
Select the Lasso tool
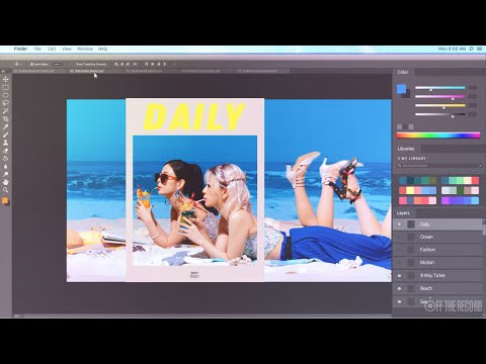point(5,103)
